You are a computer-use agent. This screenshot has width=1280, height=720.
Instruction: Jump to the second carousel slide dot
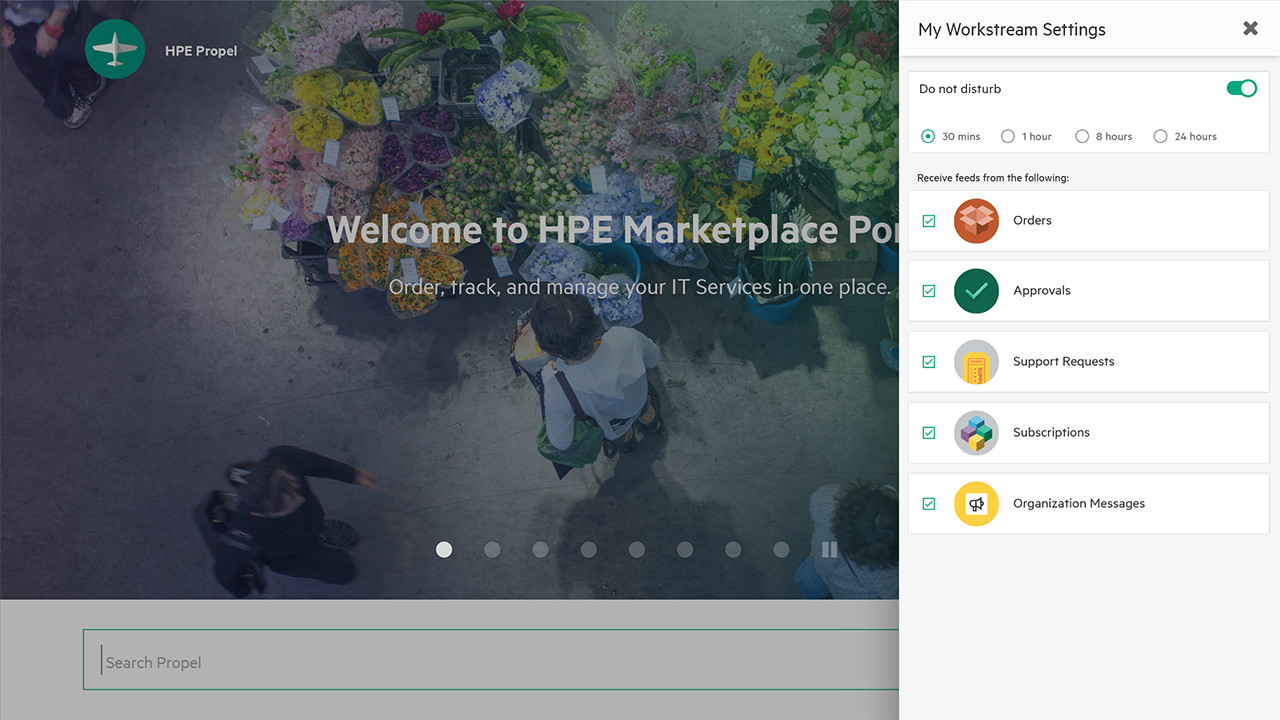492,549
